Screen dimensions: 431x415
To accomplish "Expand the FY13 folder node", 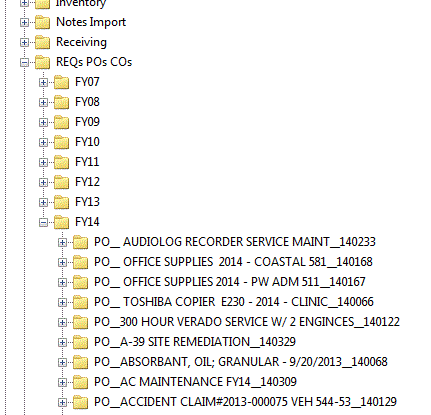I will point(43,202).
